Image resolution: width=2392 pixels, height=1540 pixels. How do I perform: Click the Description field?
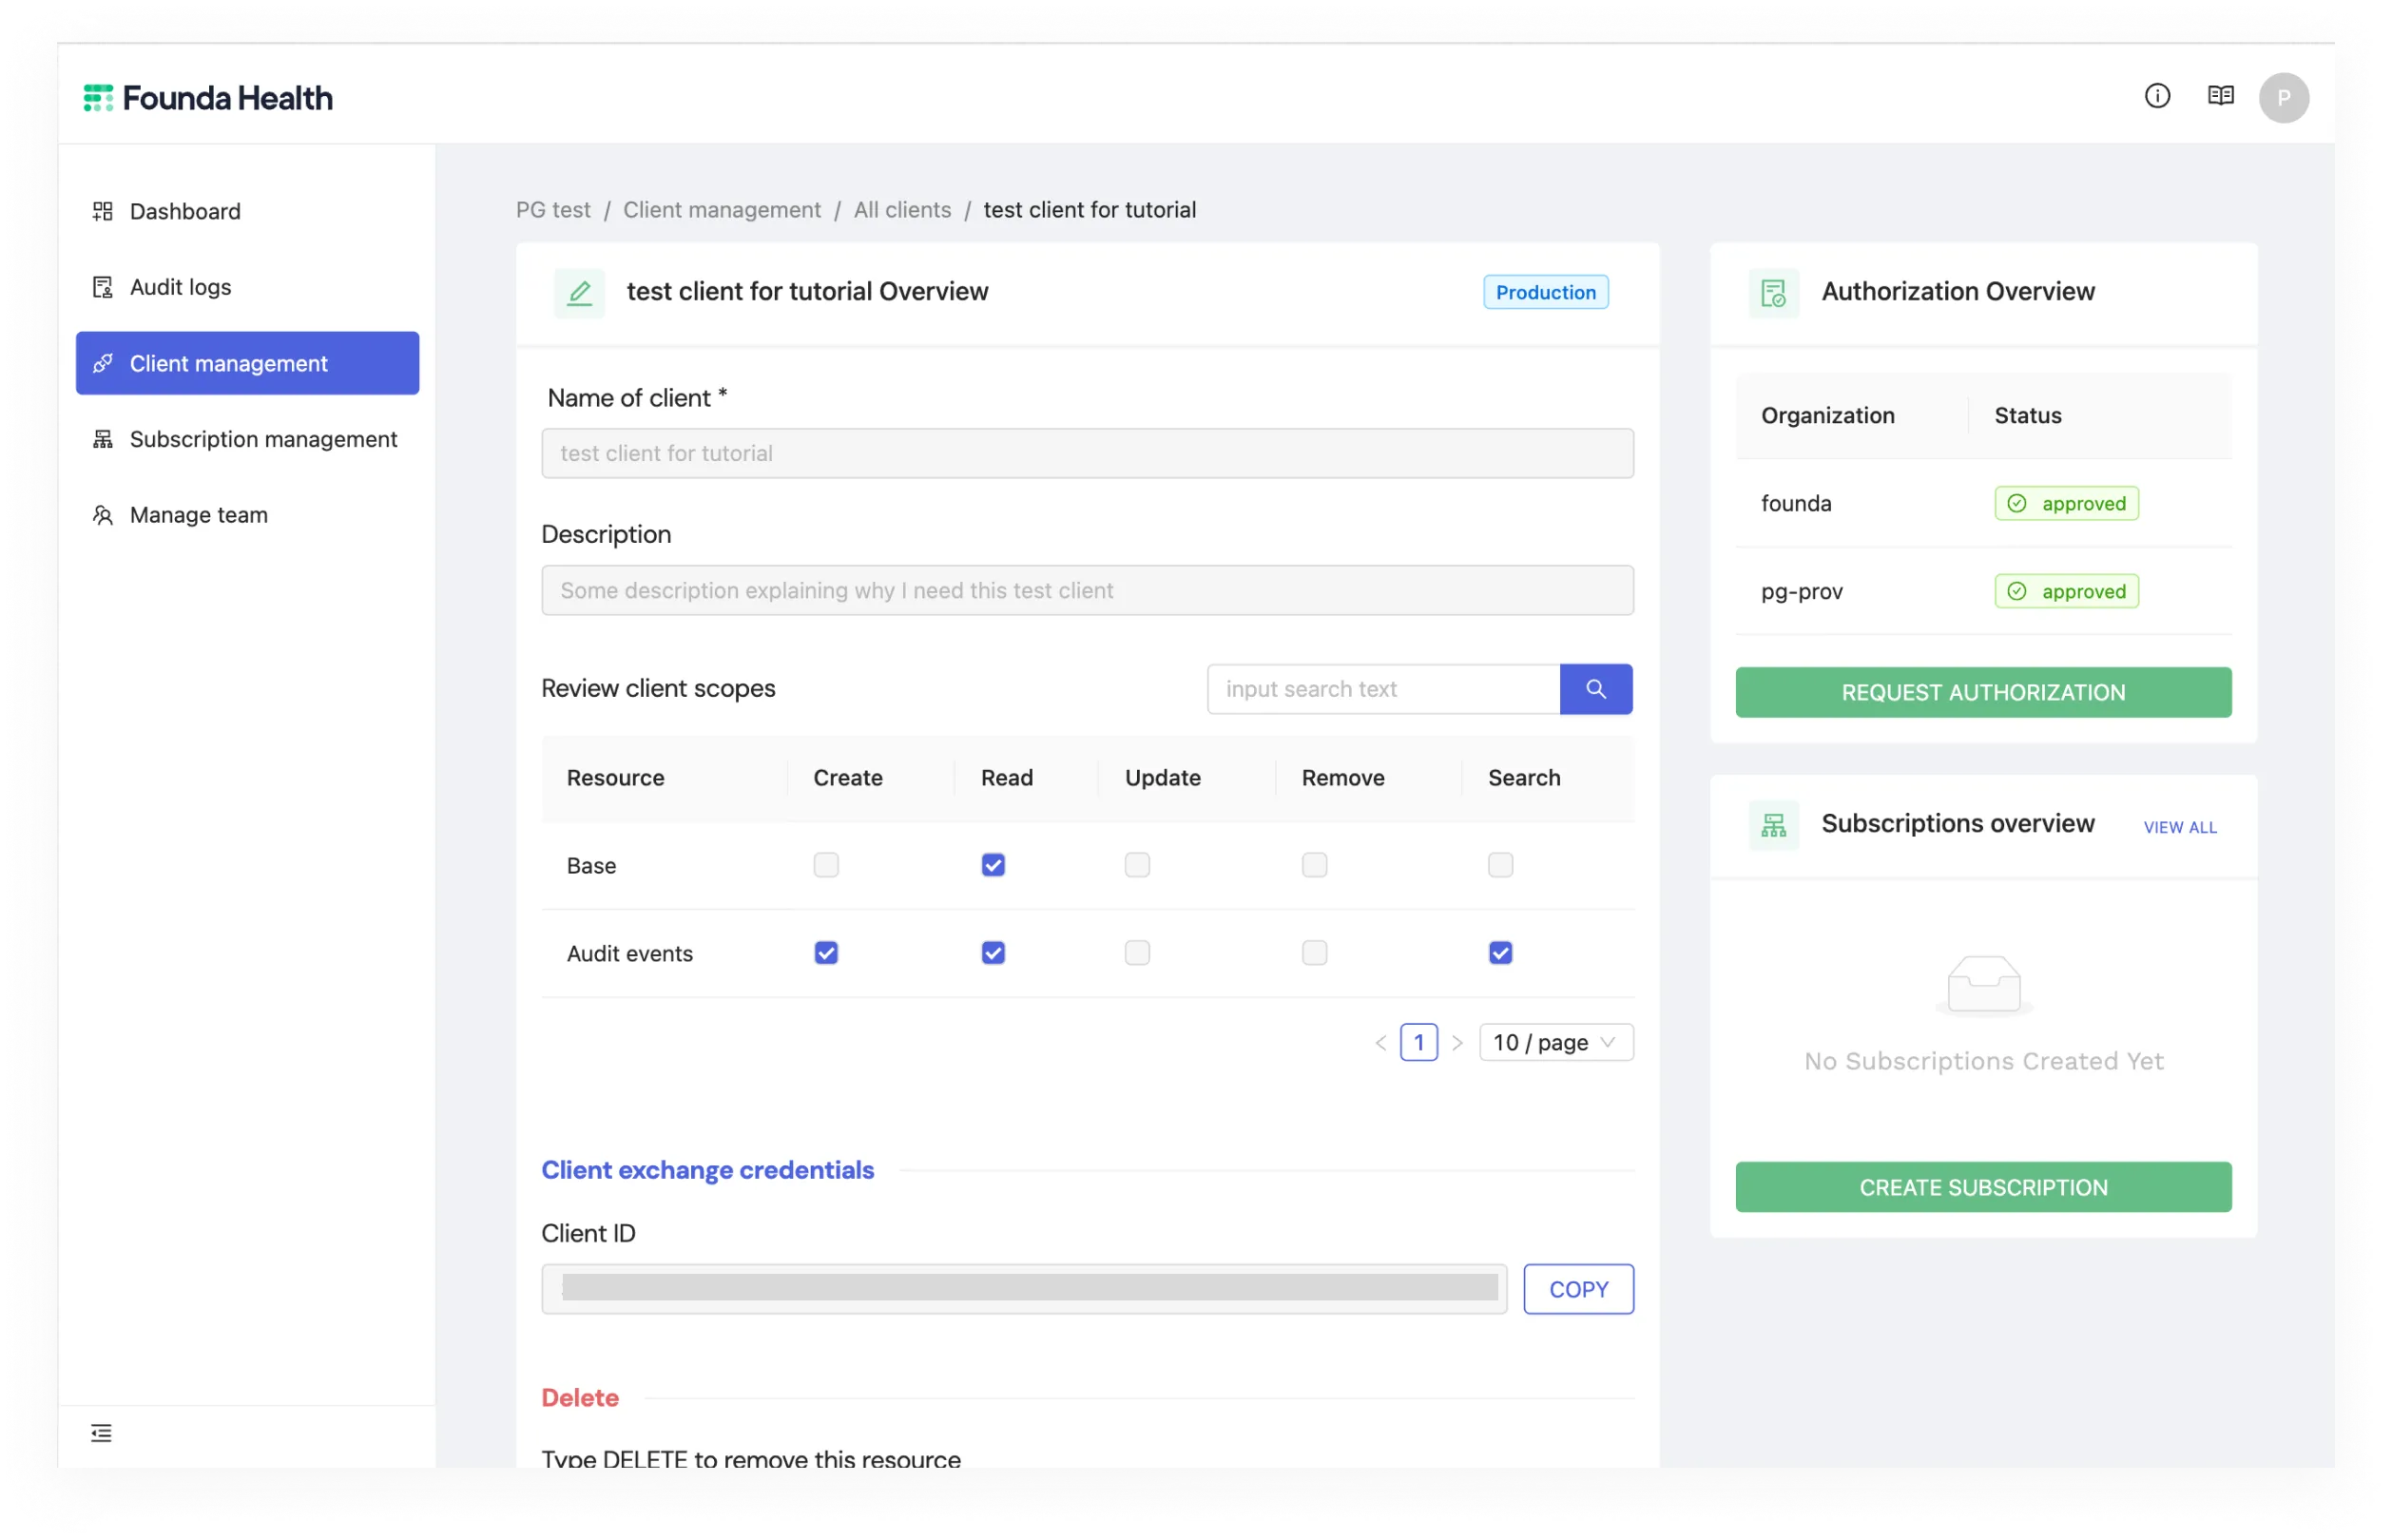coord(1087,591)
